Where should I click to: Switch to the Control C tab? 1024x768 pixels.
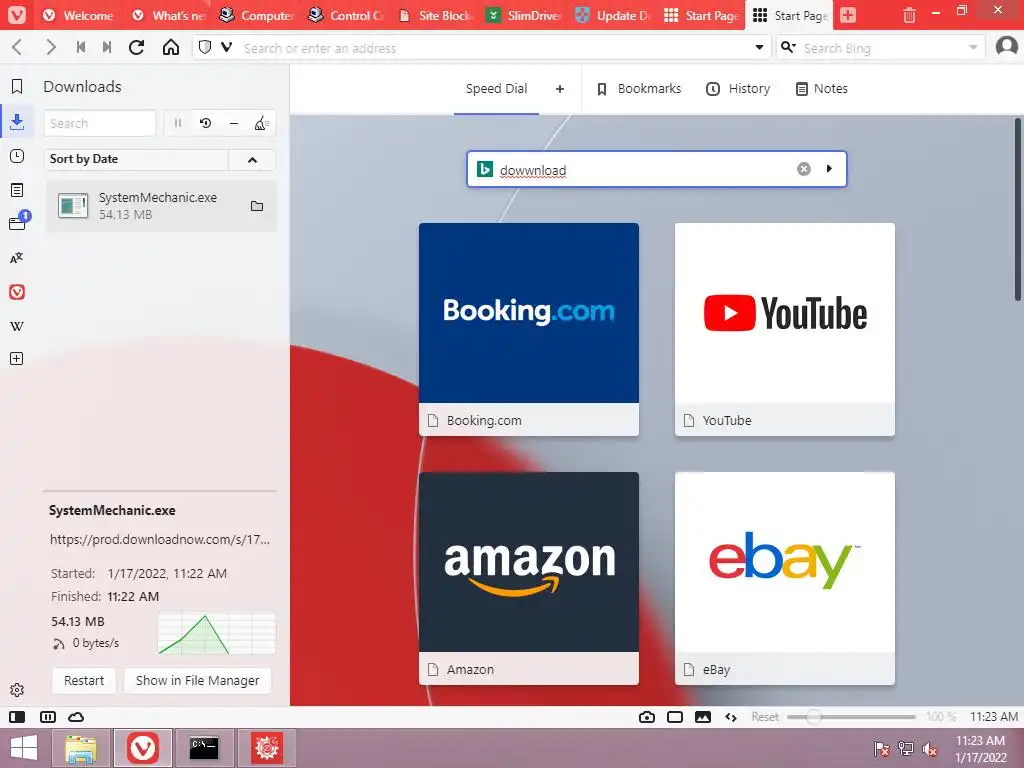click(347, 15)
